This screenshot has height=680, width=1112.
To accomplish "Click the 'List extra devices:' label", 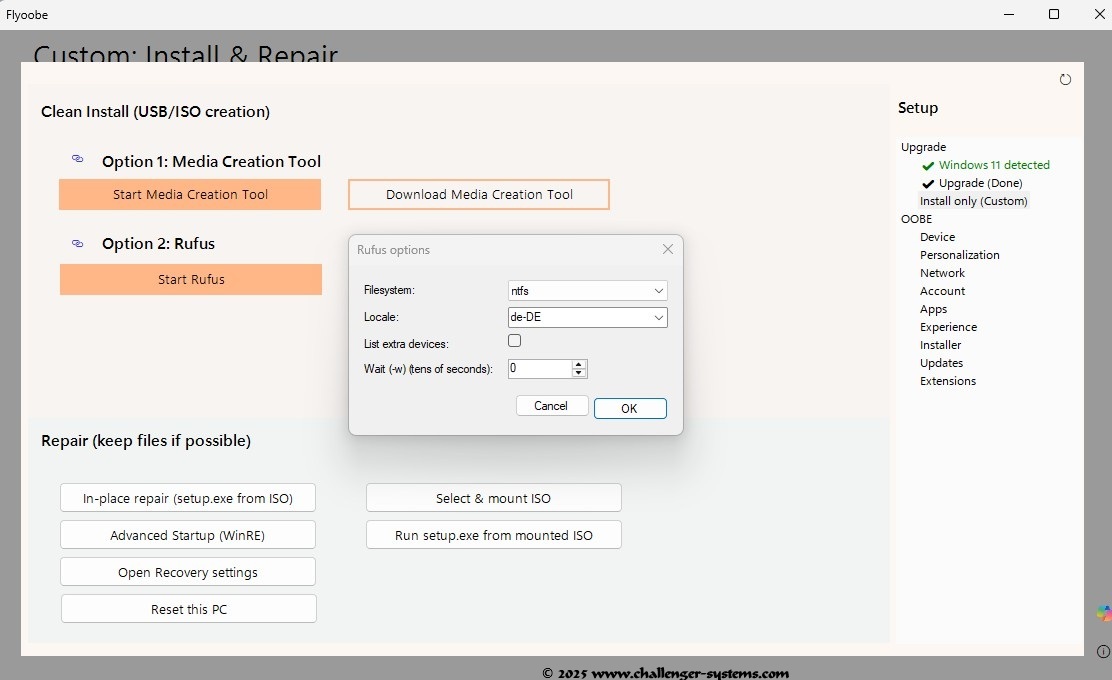I will coord(406,344).
